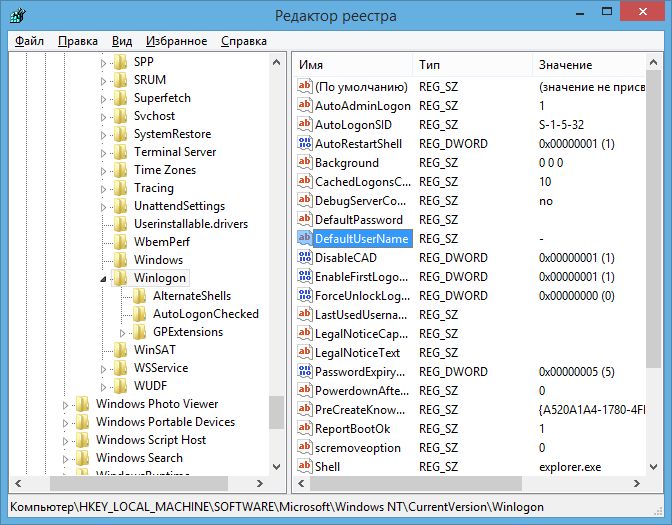Click the string icon of AutoAdminLogon value
The width and height of the screenshot is (672, 525).
[305, 105]
